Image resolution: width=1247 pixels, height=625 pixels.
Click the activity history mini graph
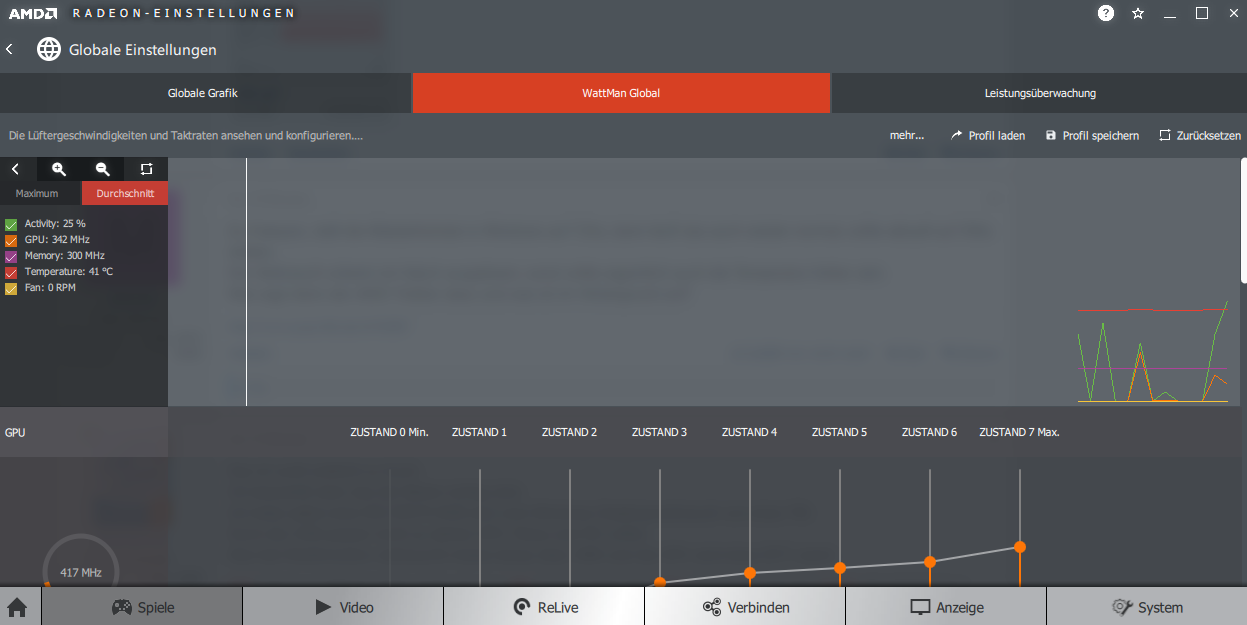tap(1152, 351)
